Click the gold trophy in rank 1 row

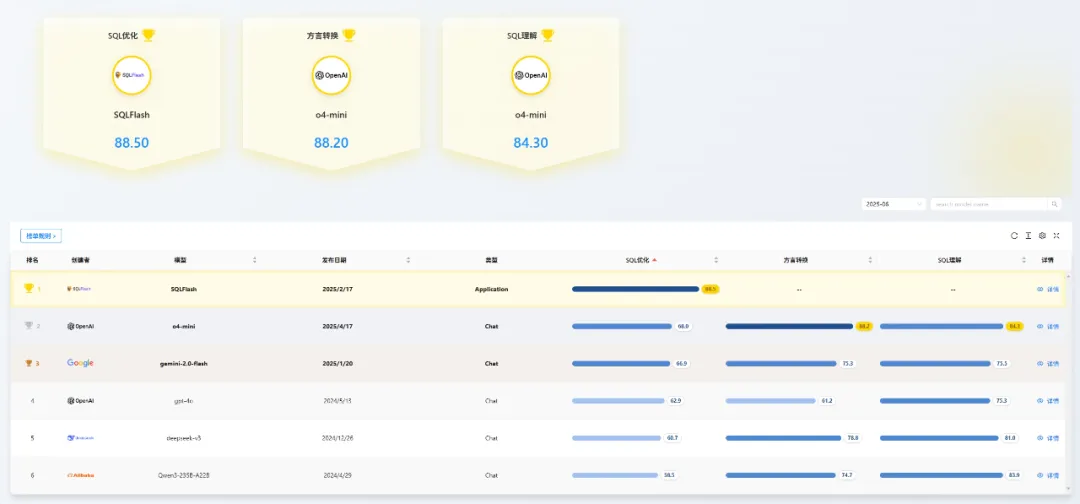(x=28, y=288)
